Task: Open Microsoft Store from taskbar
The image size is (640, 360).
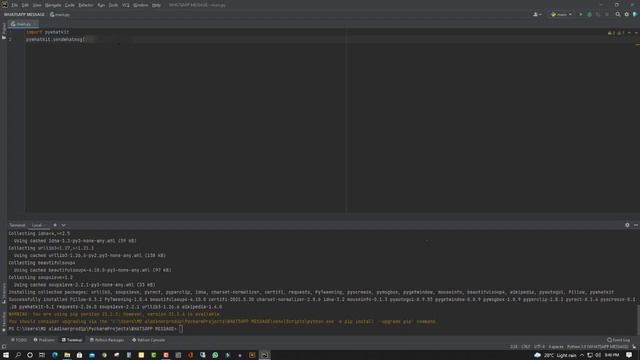Action: (x=80, y=355)
